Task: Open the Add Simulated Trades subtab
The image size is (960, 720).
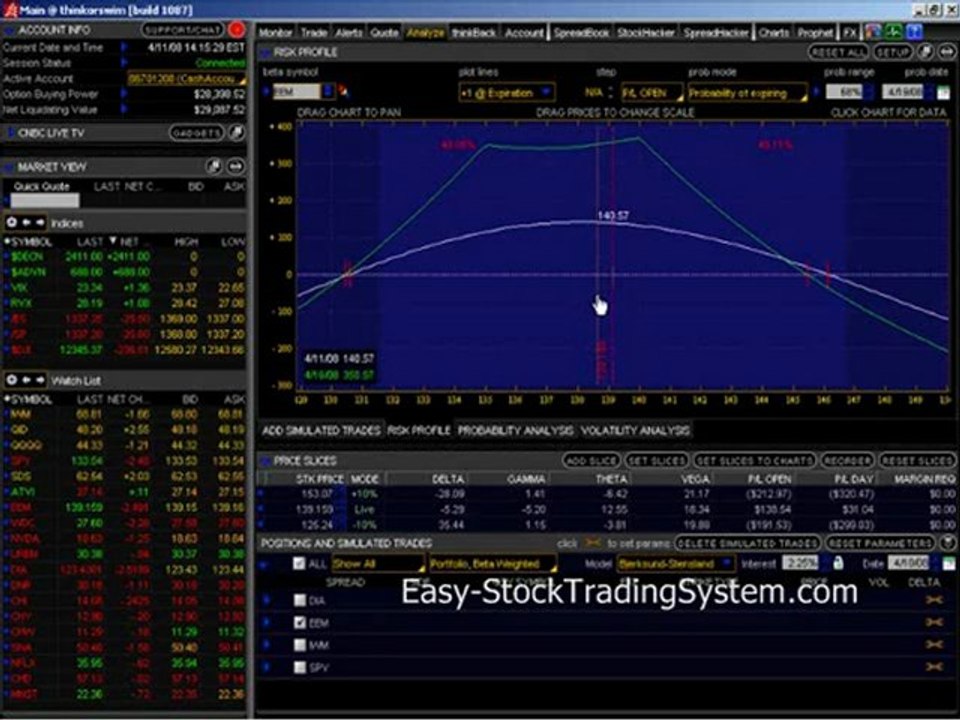Action: 321,430
